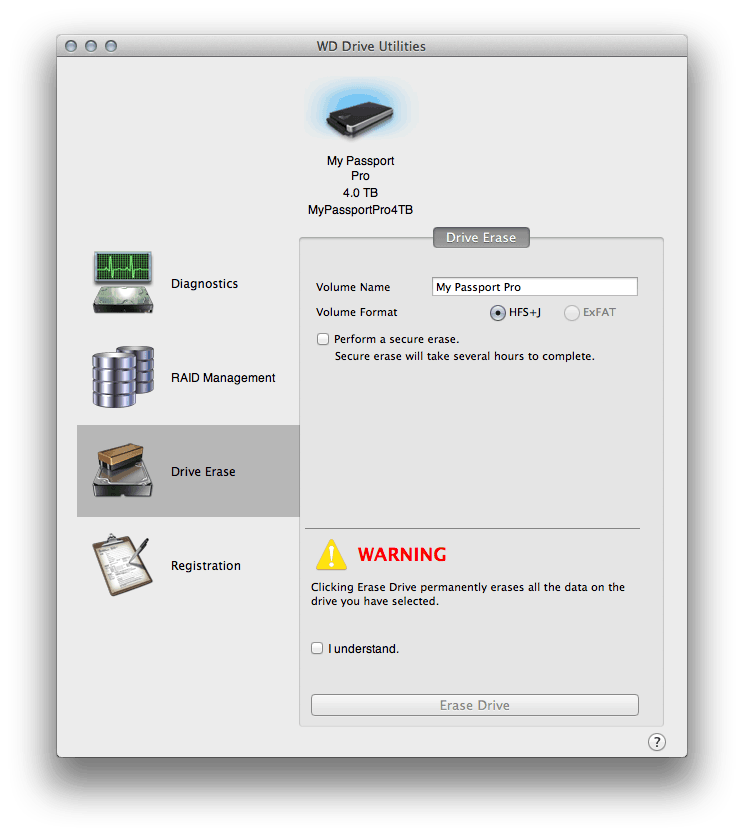Close the WD Drive Utilities window
The height and width of the screenshot is (836, 744).
71,46
